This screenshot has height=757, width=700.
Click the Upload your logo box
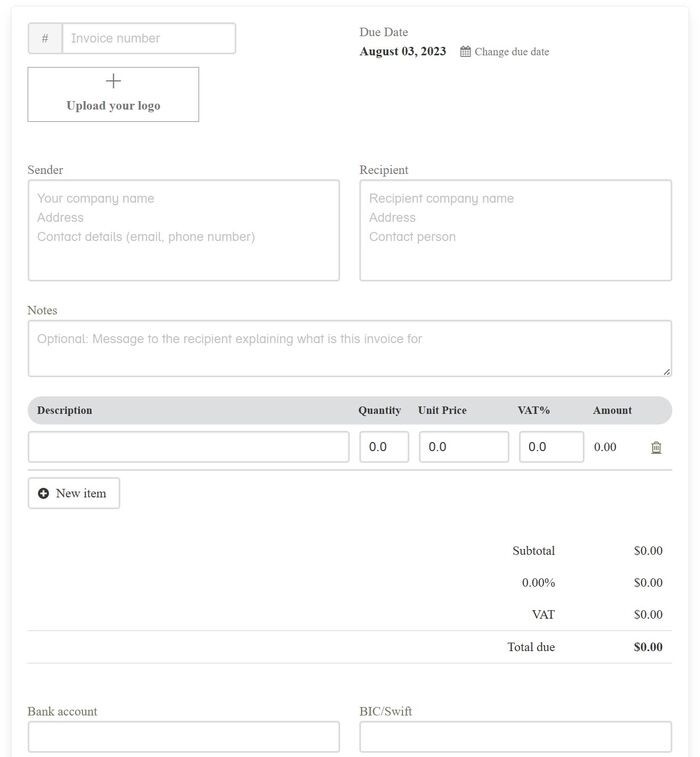[113, 95]
